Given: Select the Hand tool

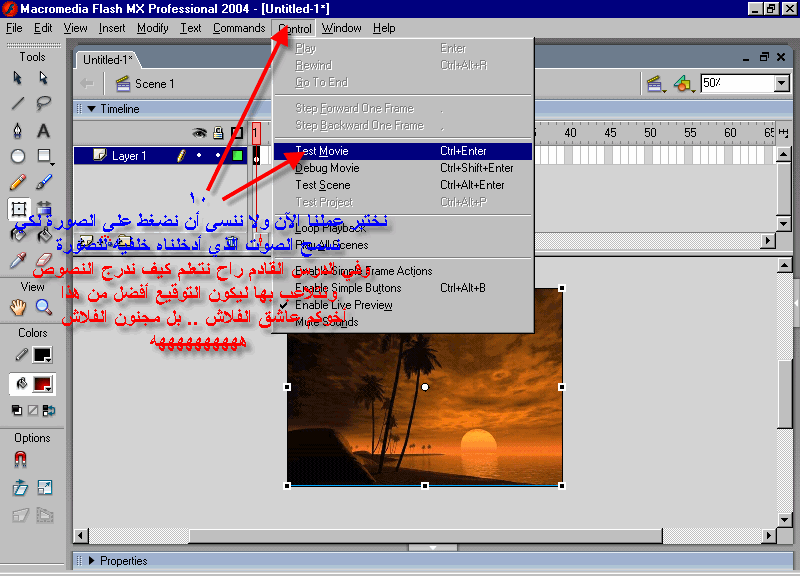Looking at the screenshot, I should coord(18,307).
